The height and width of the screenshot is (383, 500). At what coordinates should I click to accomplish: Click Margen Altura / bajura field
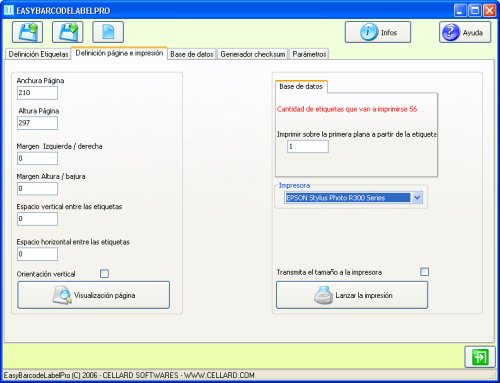[37, 189]
